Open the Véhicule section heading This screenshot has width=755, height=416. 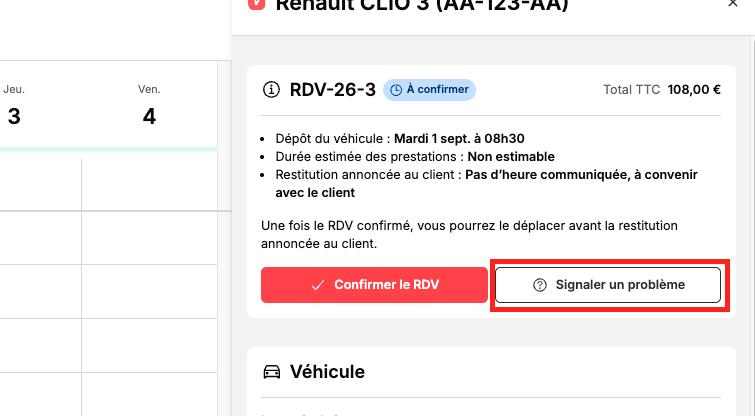tap(327, 372)
